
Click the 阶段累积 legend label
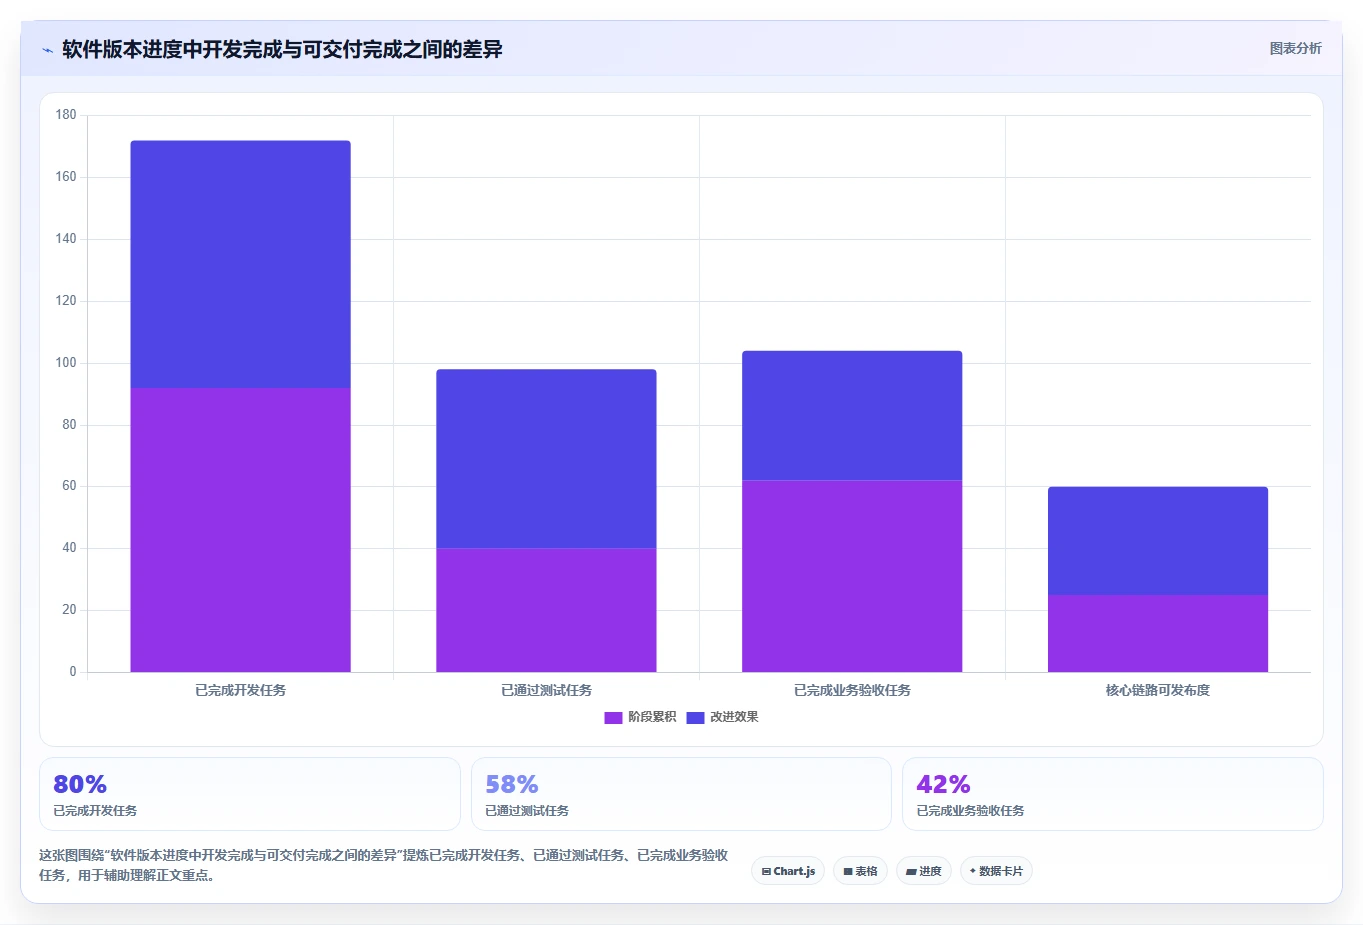click(x=652, y=717)
